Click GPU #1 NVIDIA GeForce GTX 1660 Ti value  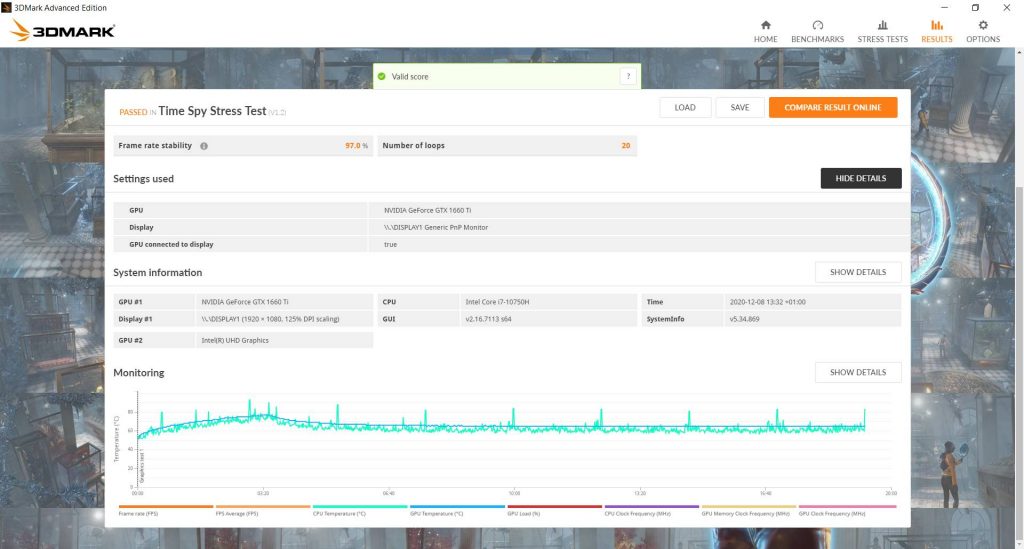[244, 302]
